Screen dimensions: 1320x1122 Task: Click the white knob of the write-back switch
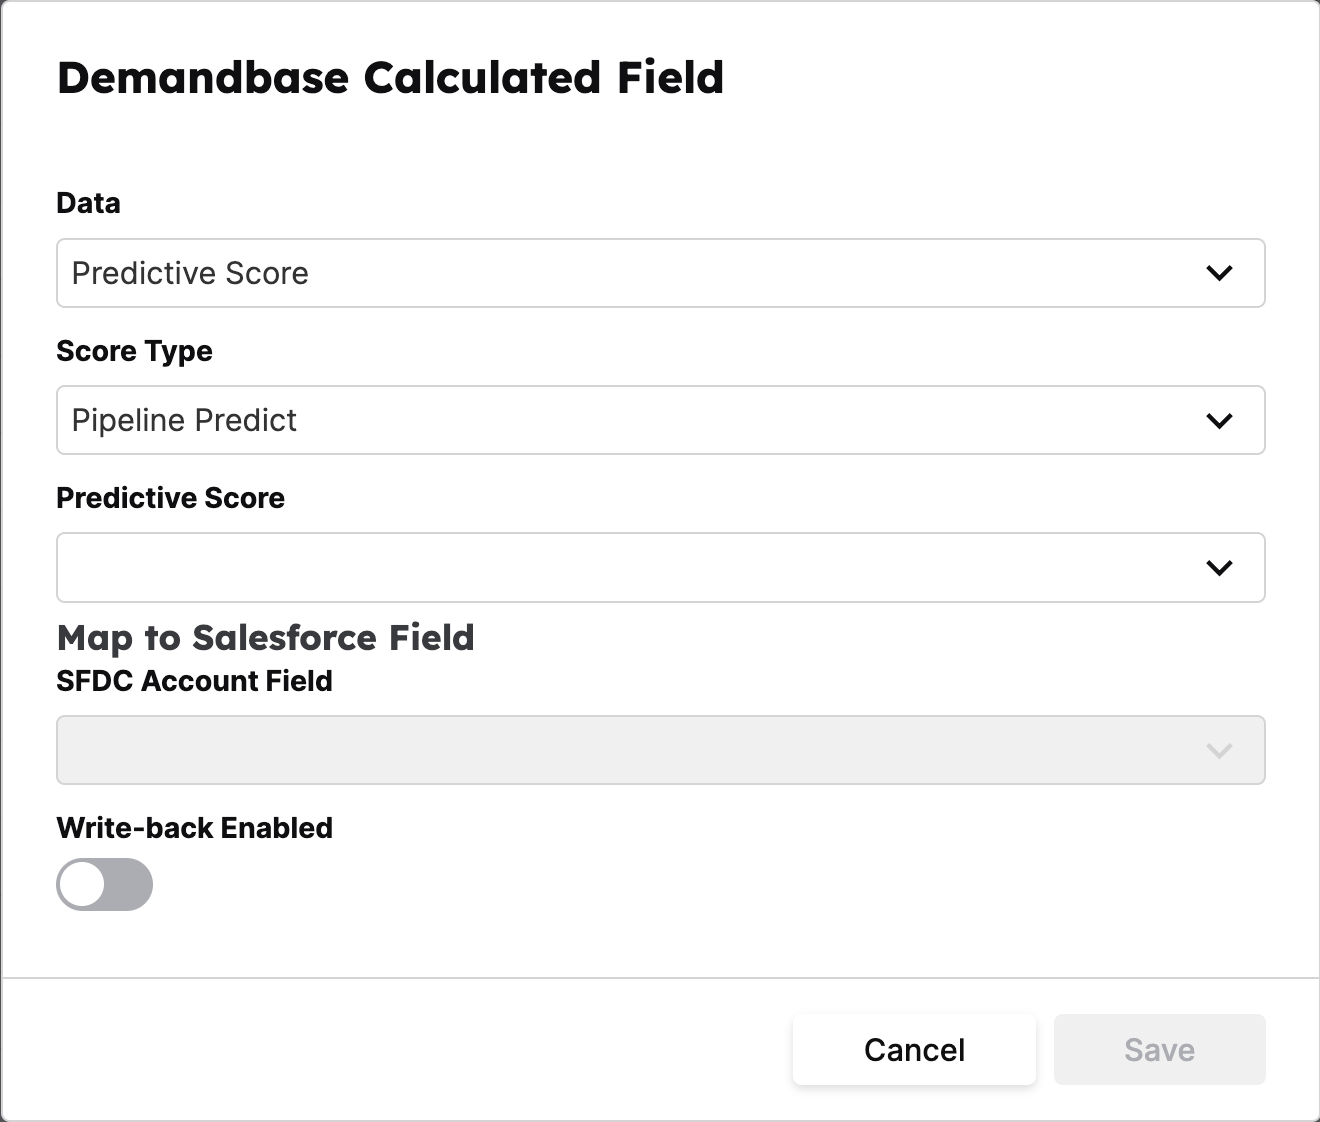coord(82,884)
